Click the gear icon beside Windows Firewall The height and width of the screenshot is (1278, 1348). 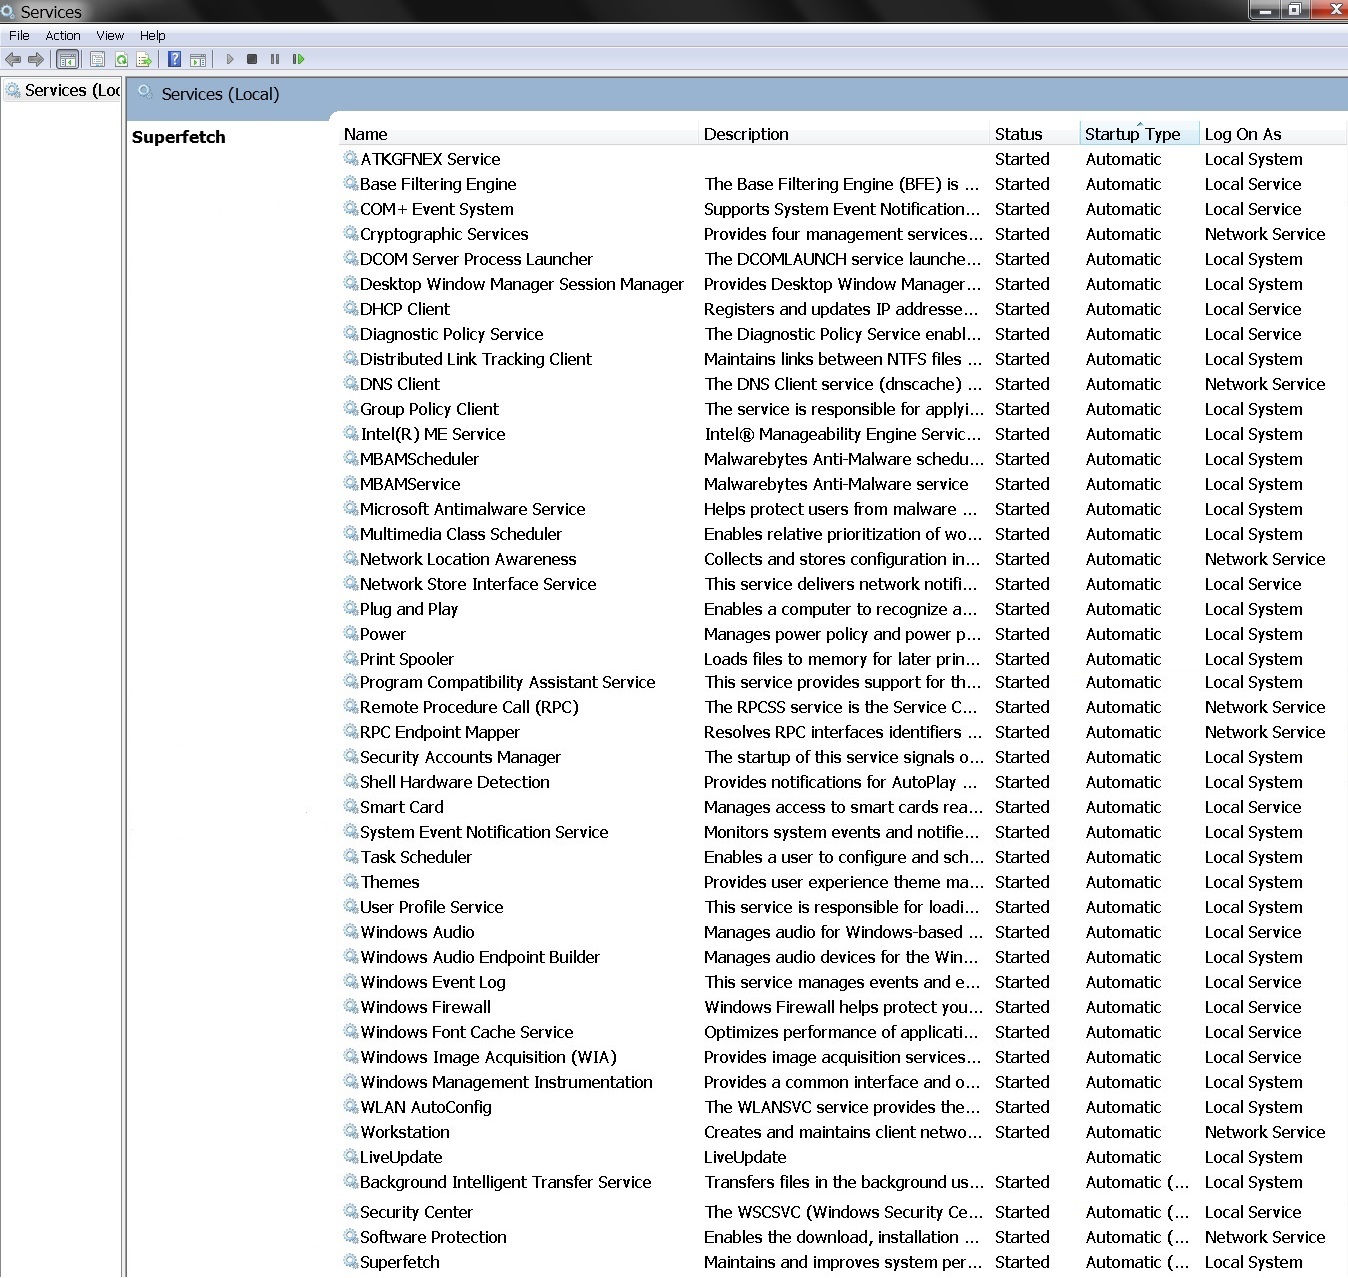[351, 1006]
